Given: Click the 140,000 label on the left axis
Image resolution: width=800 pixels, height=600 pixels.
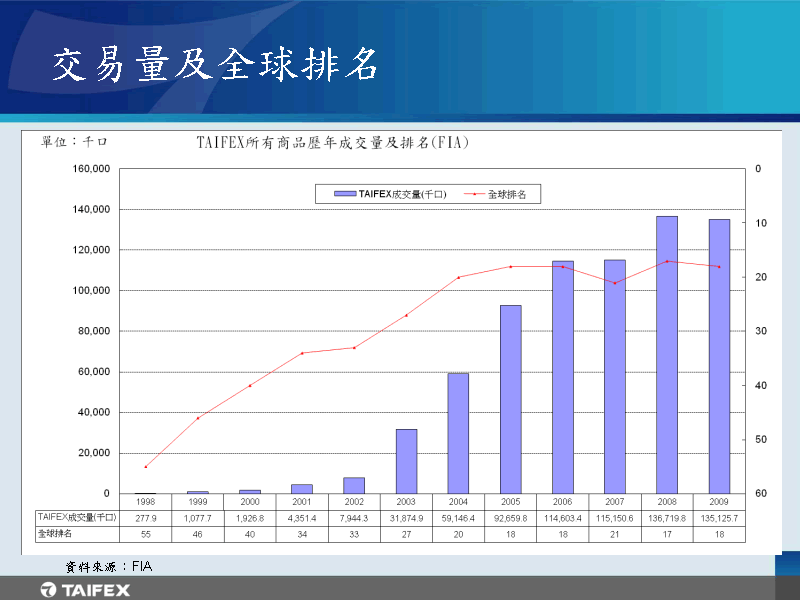Looking at the screenshot, I should (91, 209).
